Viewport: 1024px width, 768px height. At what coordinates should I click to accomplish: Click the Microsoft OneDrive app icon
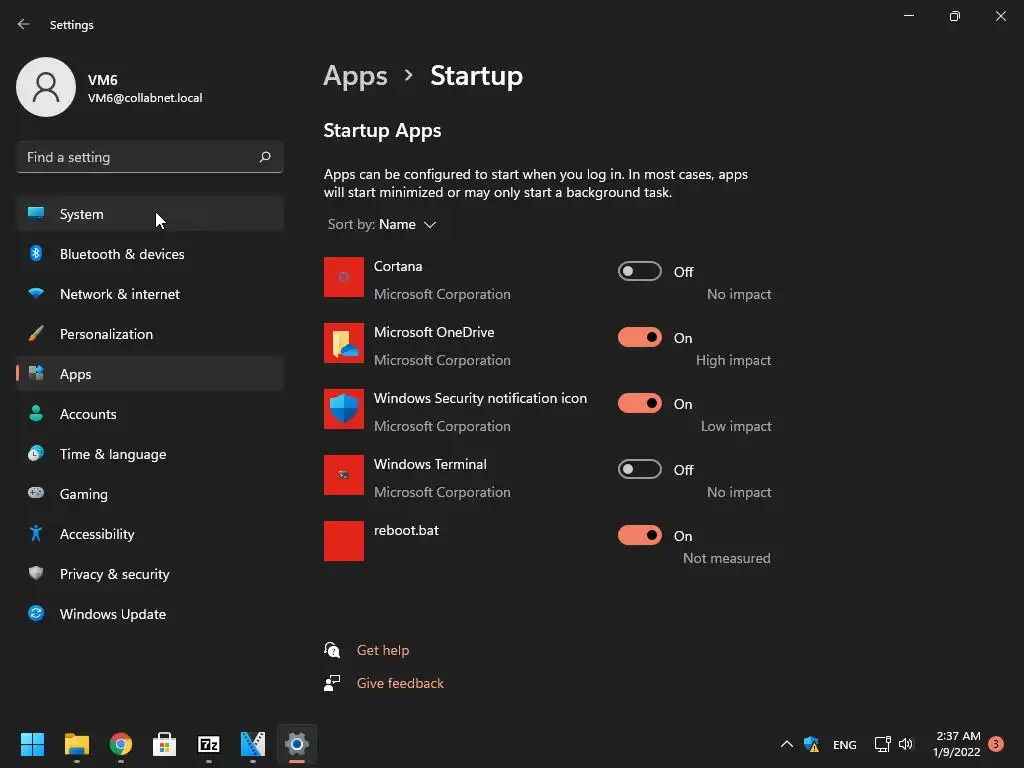[x=344, y=343]
